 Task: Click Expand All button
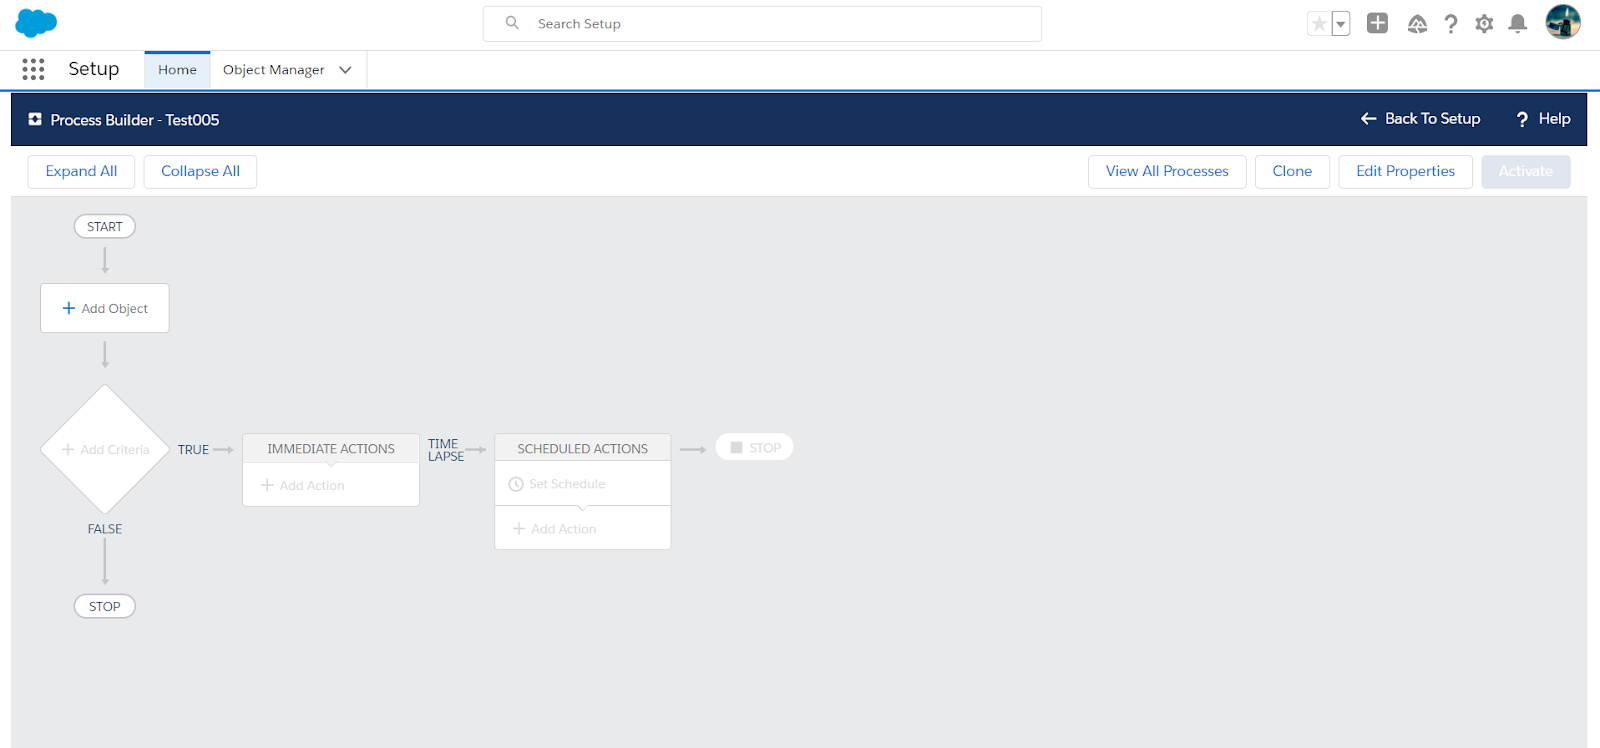point(81,171)
